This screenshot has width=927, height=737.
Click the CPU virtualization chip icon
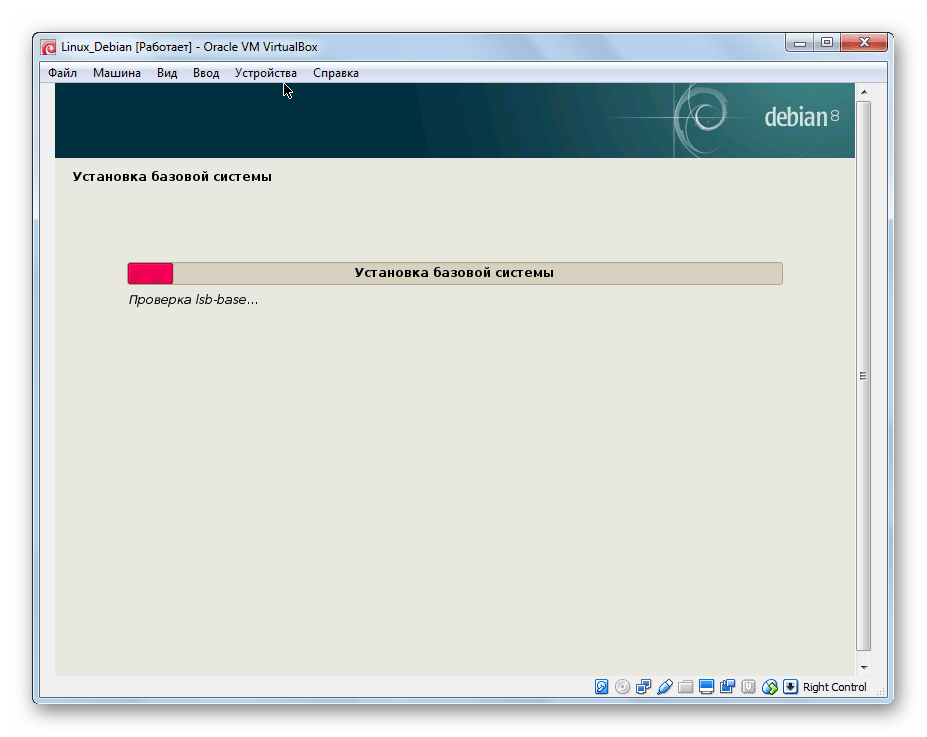[748, 686]
